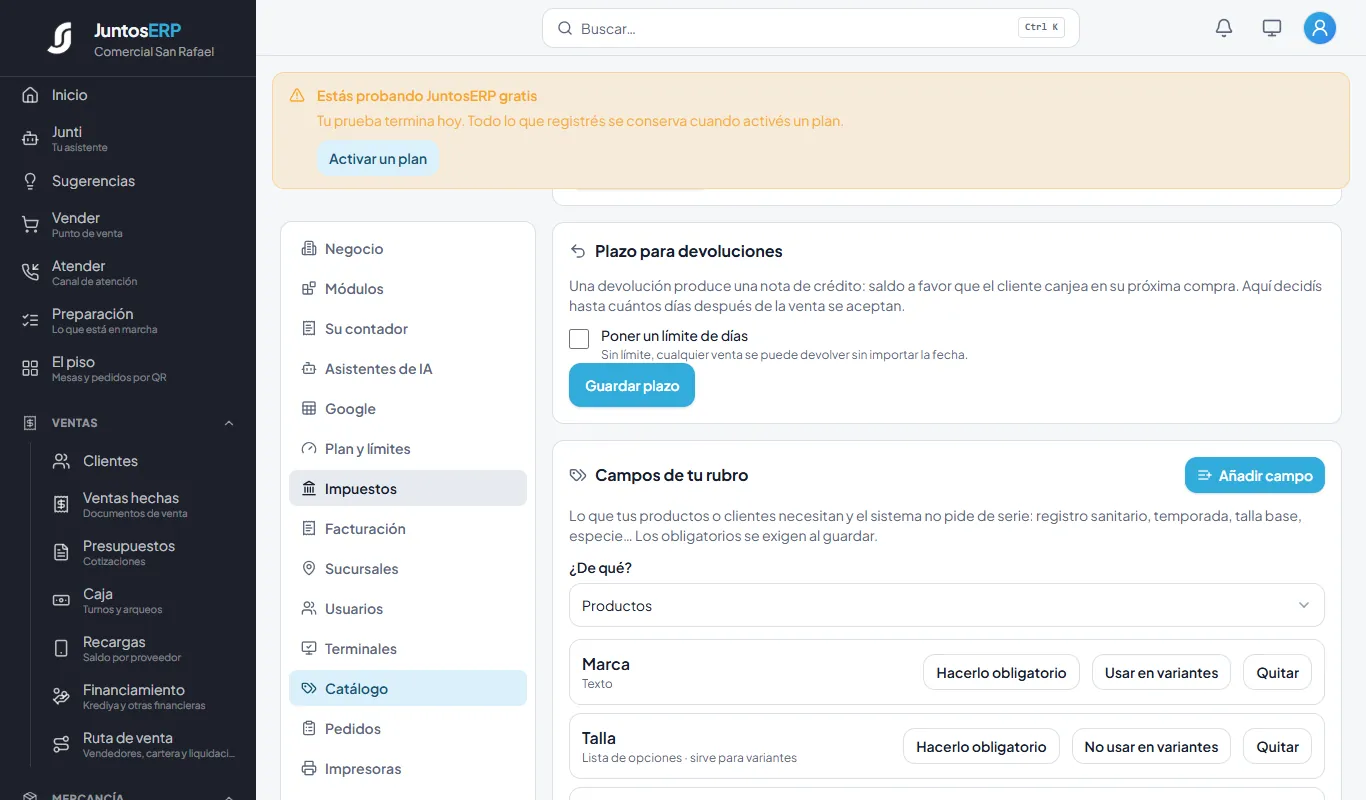Click the Preparación checklist icon
1366x800 pixels.
tap(30, 320)
